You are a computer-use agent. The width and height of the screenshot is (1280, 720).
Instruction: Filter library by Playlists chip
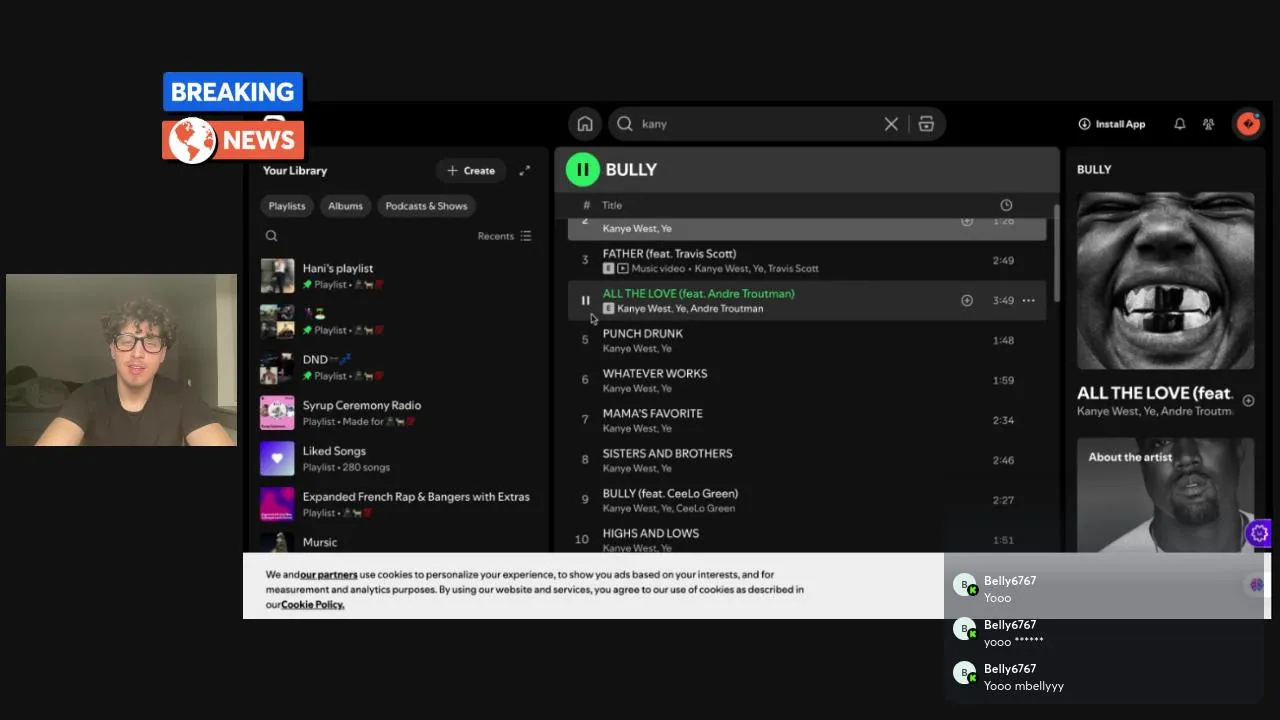click(x=287, y=206)
